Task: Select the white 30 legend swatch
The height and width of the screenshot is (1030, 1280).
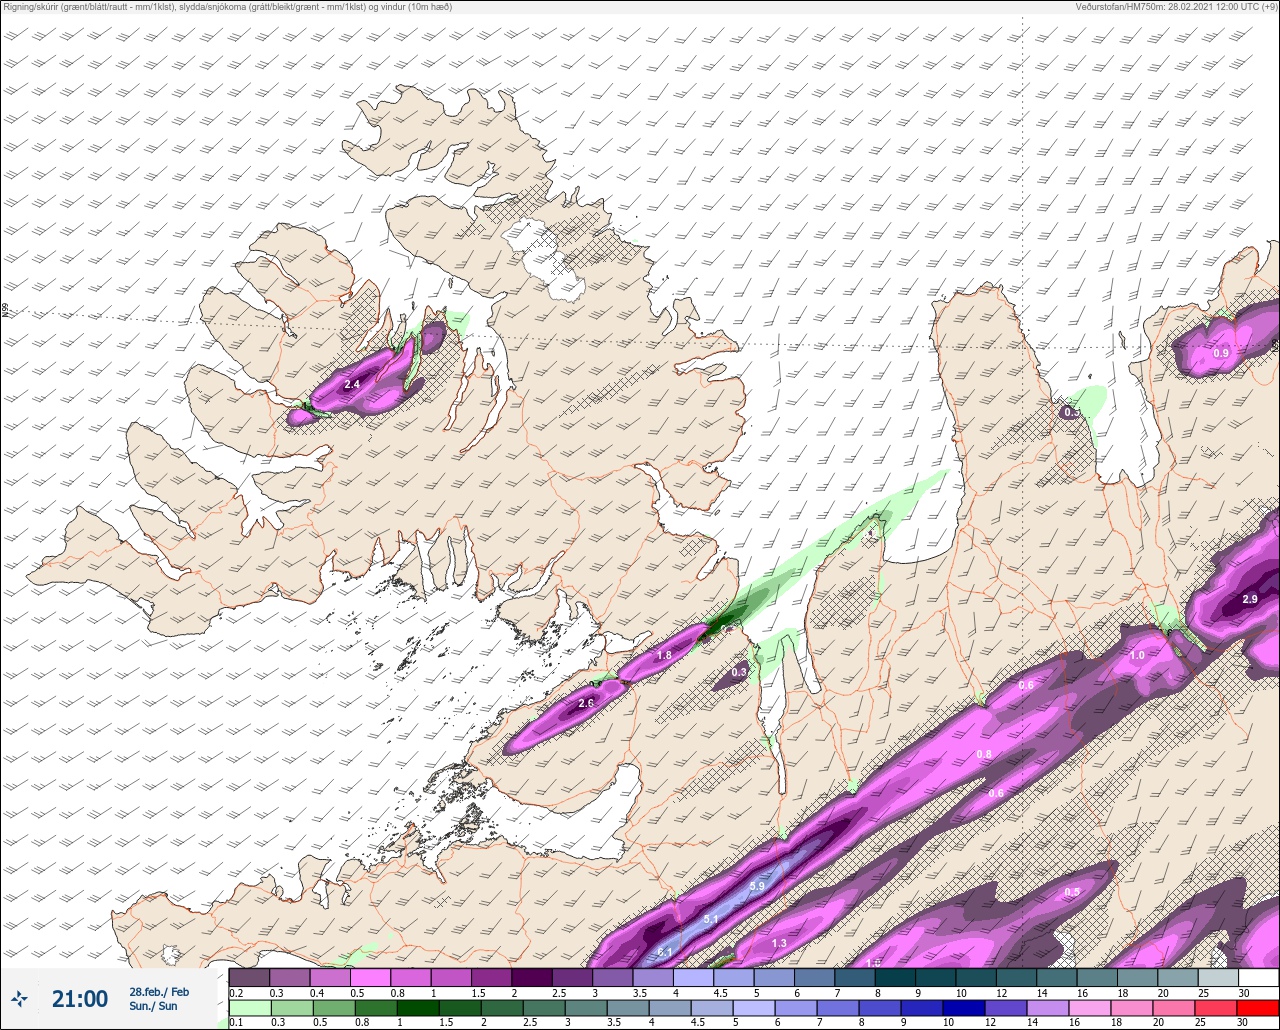Action: tap(1258, 977)
